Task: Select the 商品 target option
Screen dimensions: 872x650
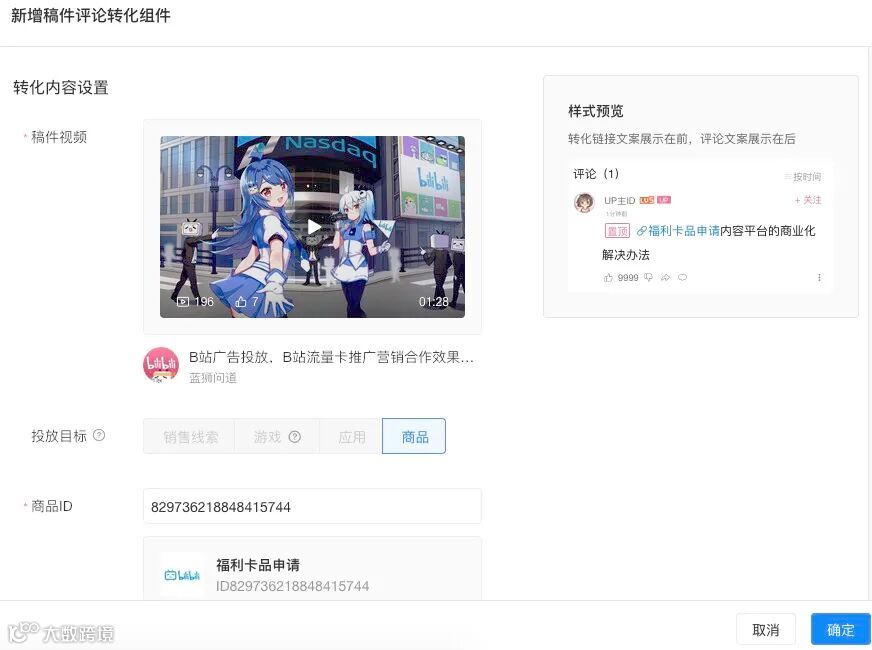Action: point(414,436)
